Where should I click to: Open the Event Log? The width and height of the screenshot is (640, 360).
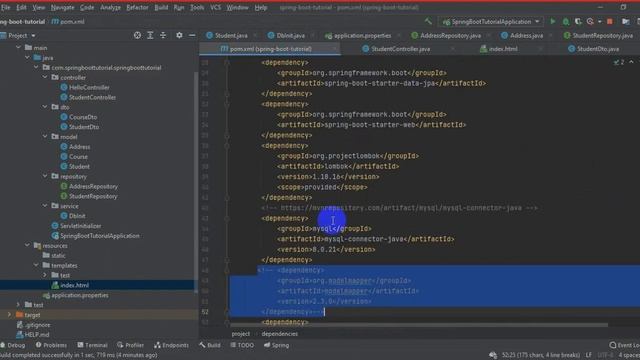point(625,345)
